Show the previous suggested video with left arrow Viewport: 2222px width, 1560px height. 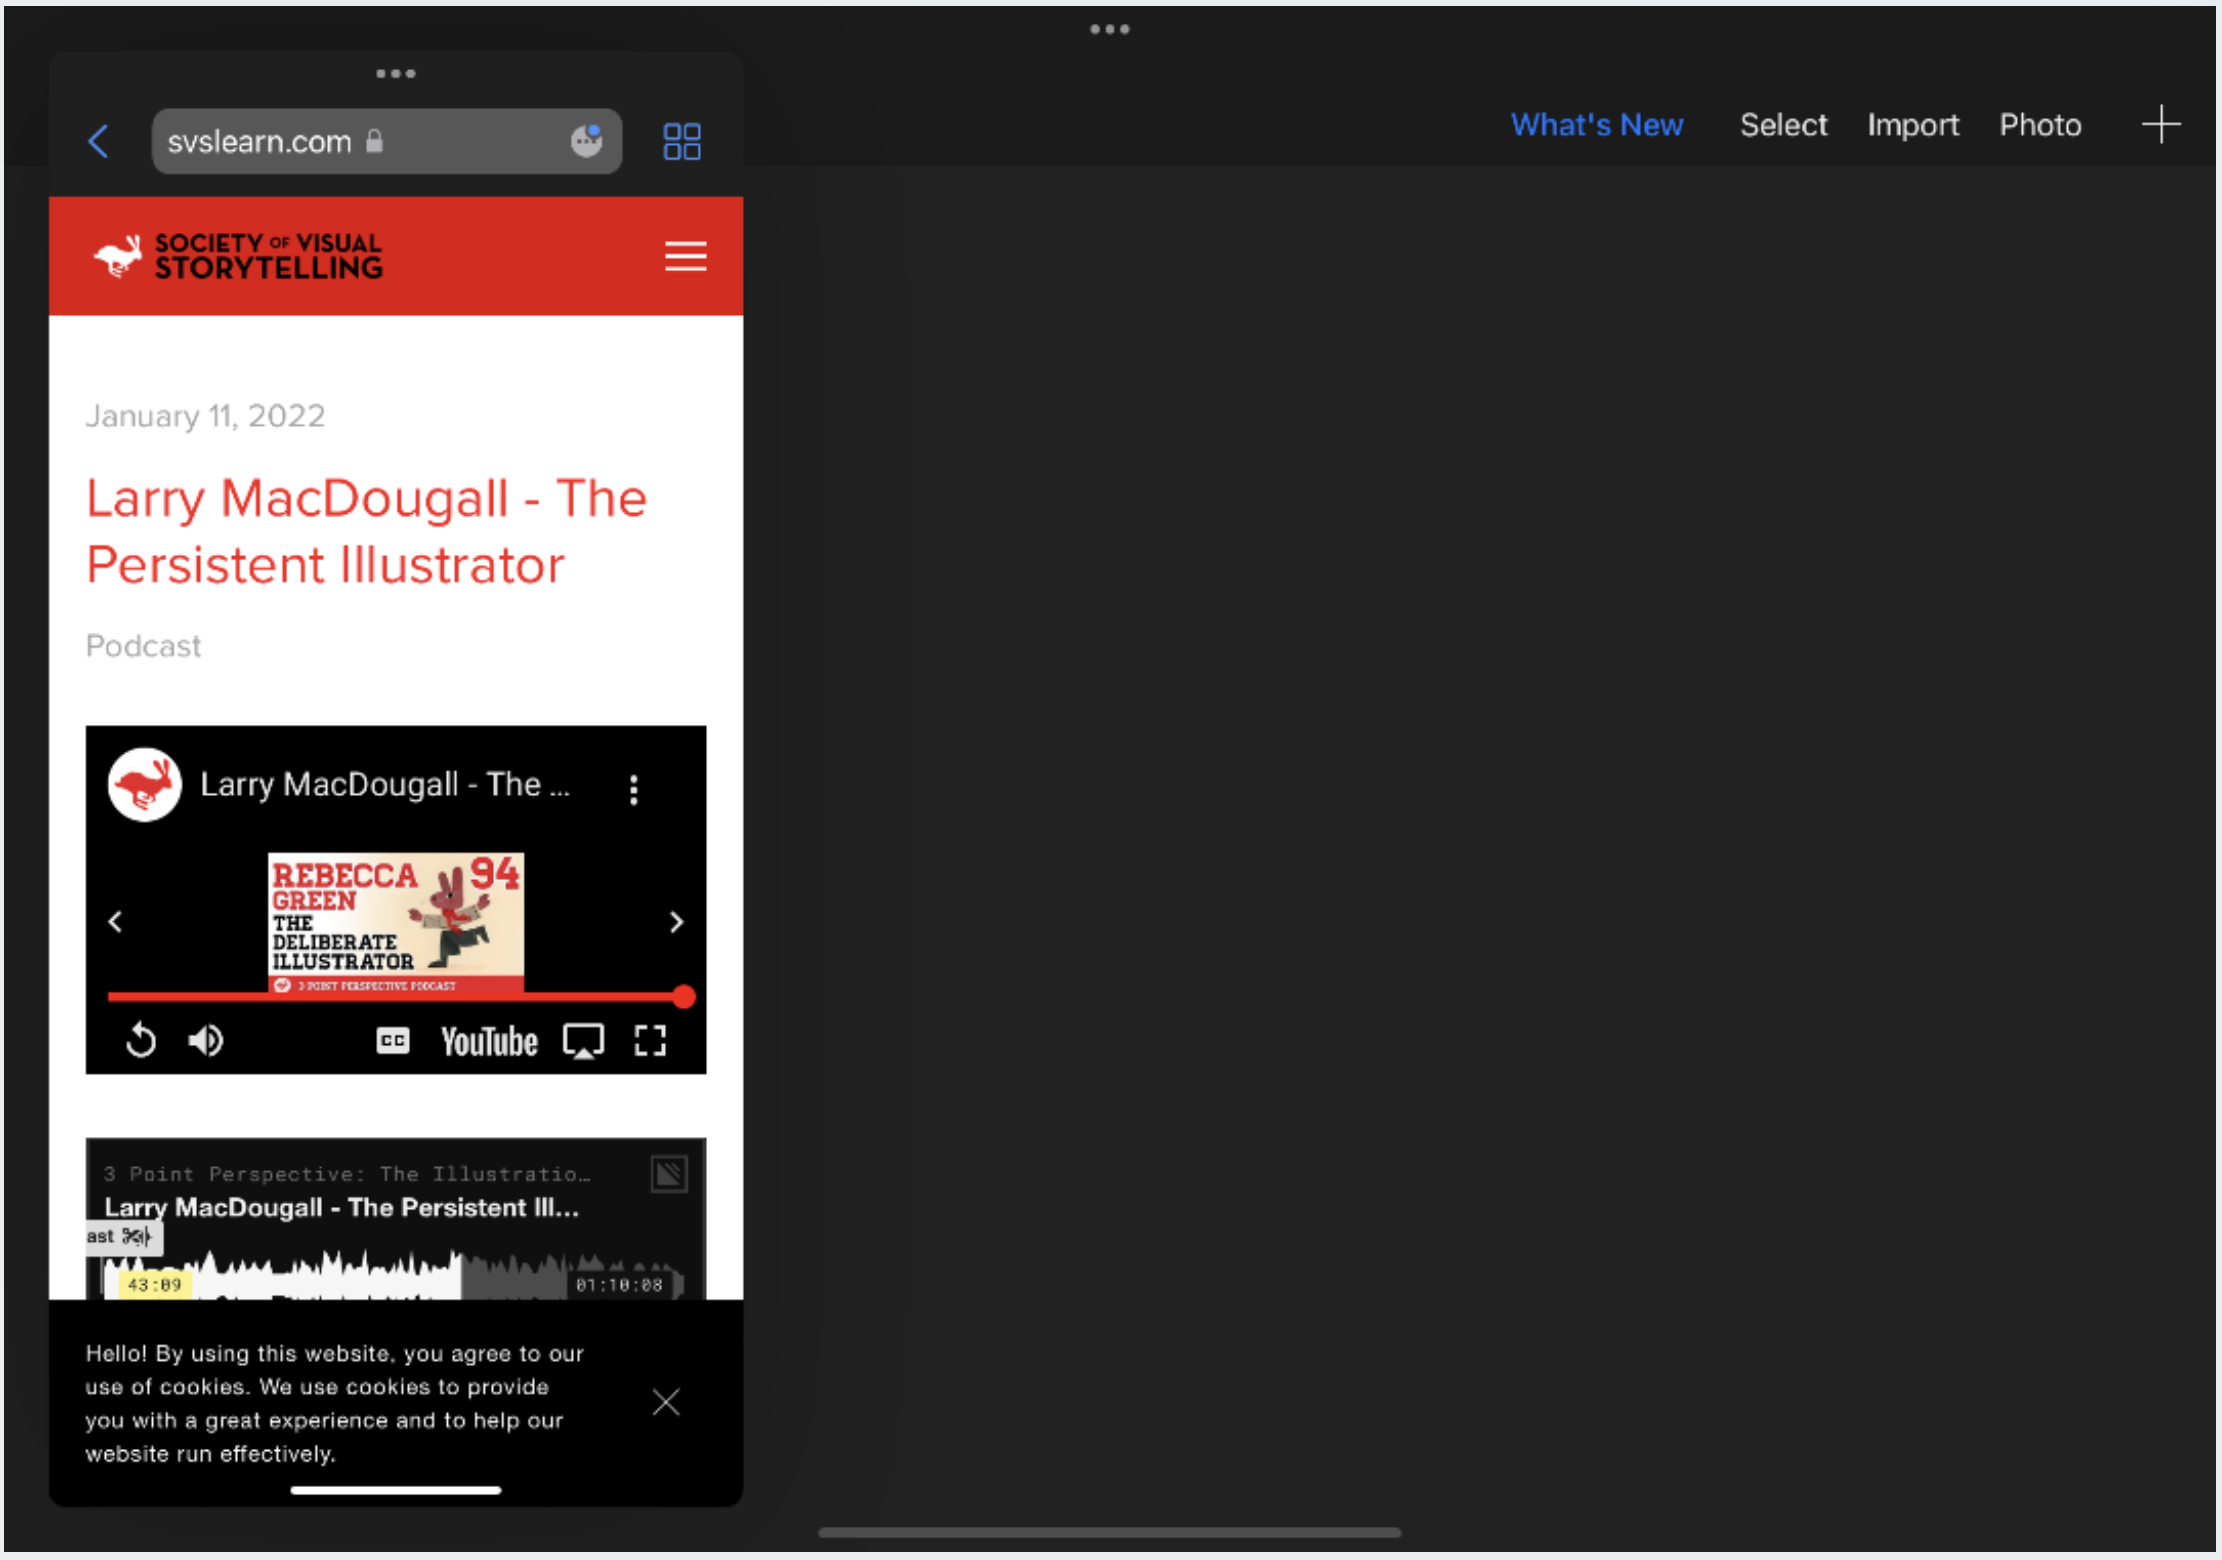[x=115, y=921]
